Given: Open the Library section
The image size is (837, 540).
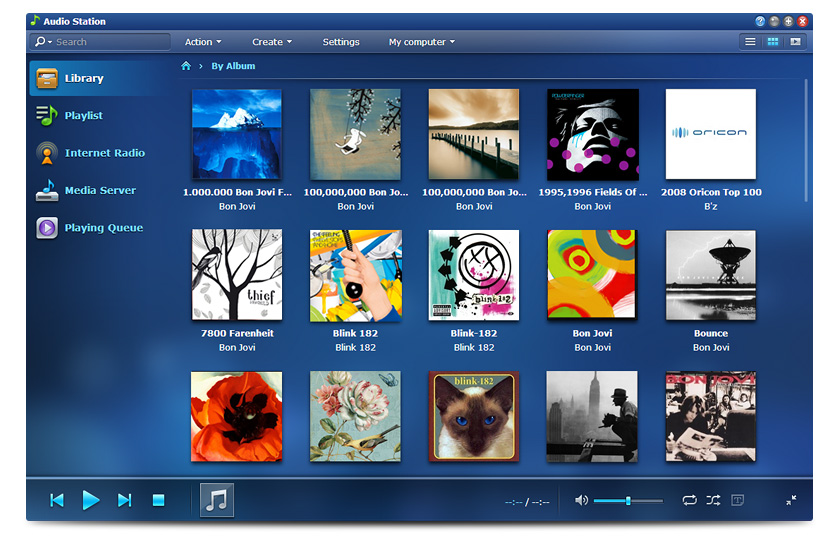Looking at the screenshot, I should point(99,78).
